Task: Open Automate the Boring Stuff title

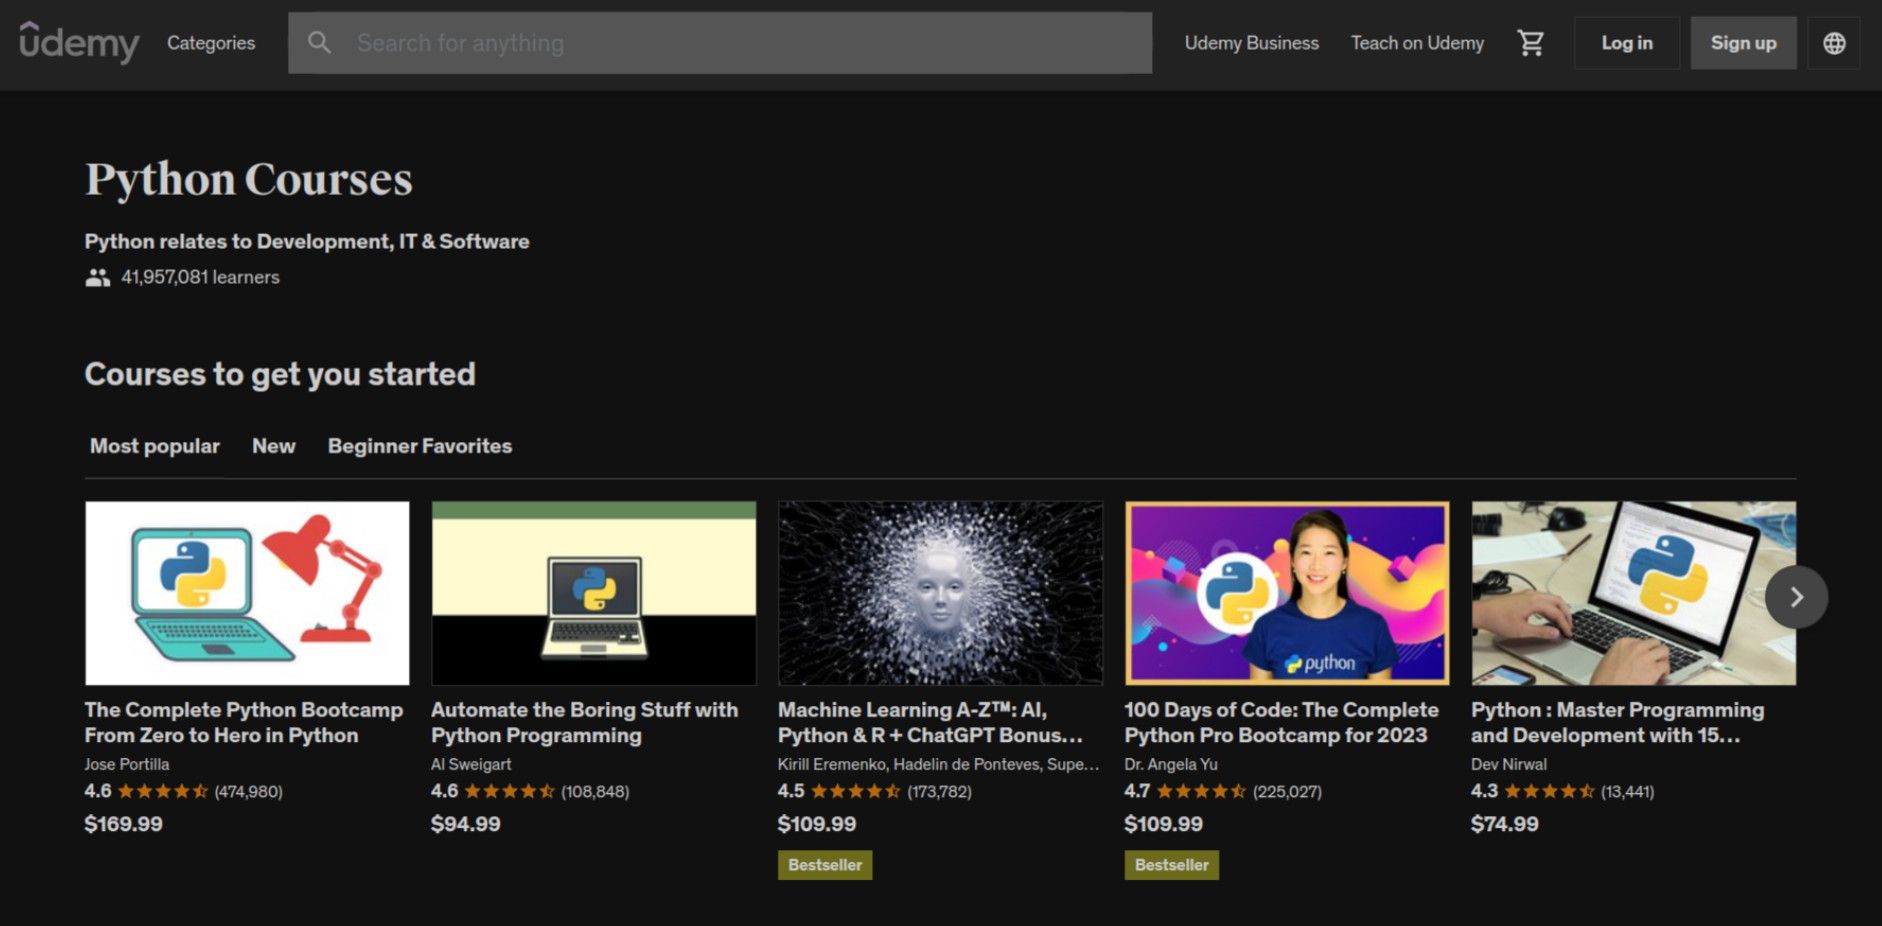Action: [x=585, y=722]
